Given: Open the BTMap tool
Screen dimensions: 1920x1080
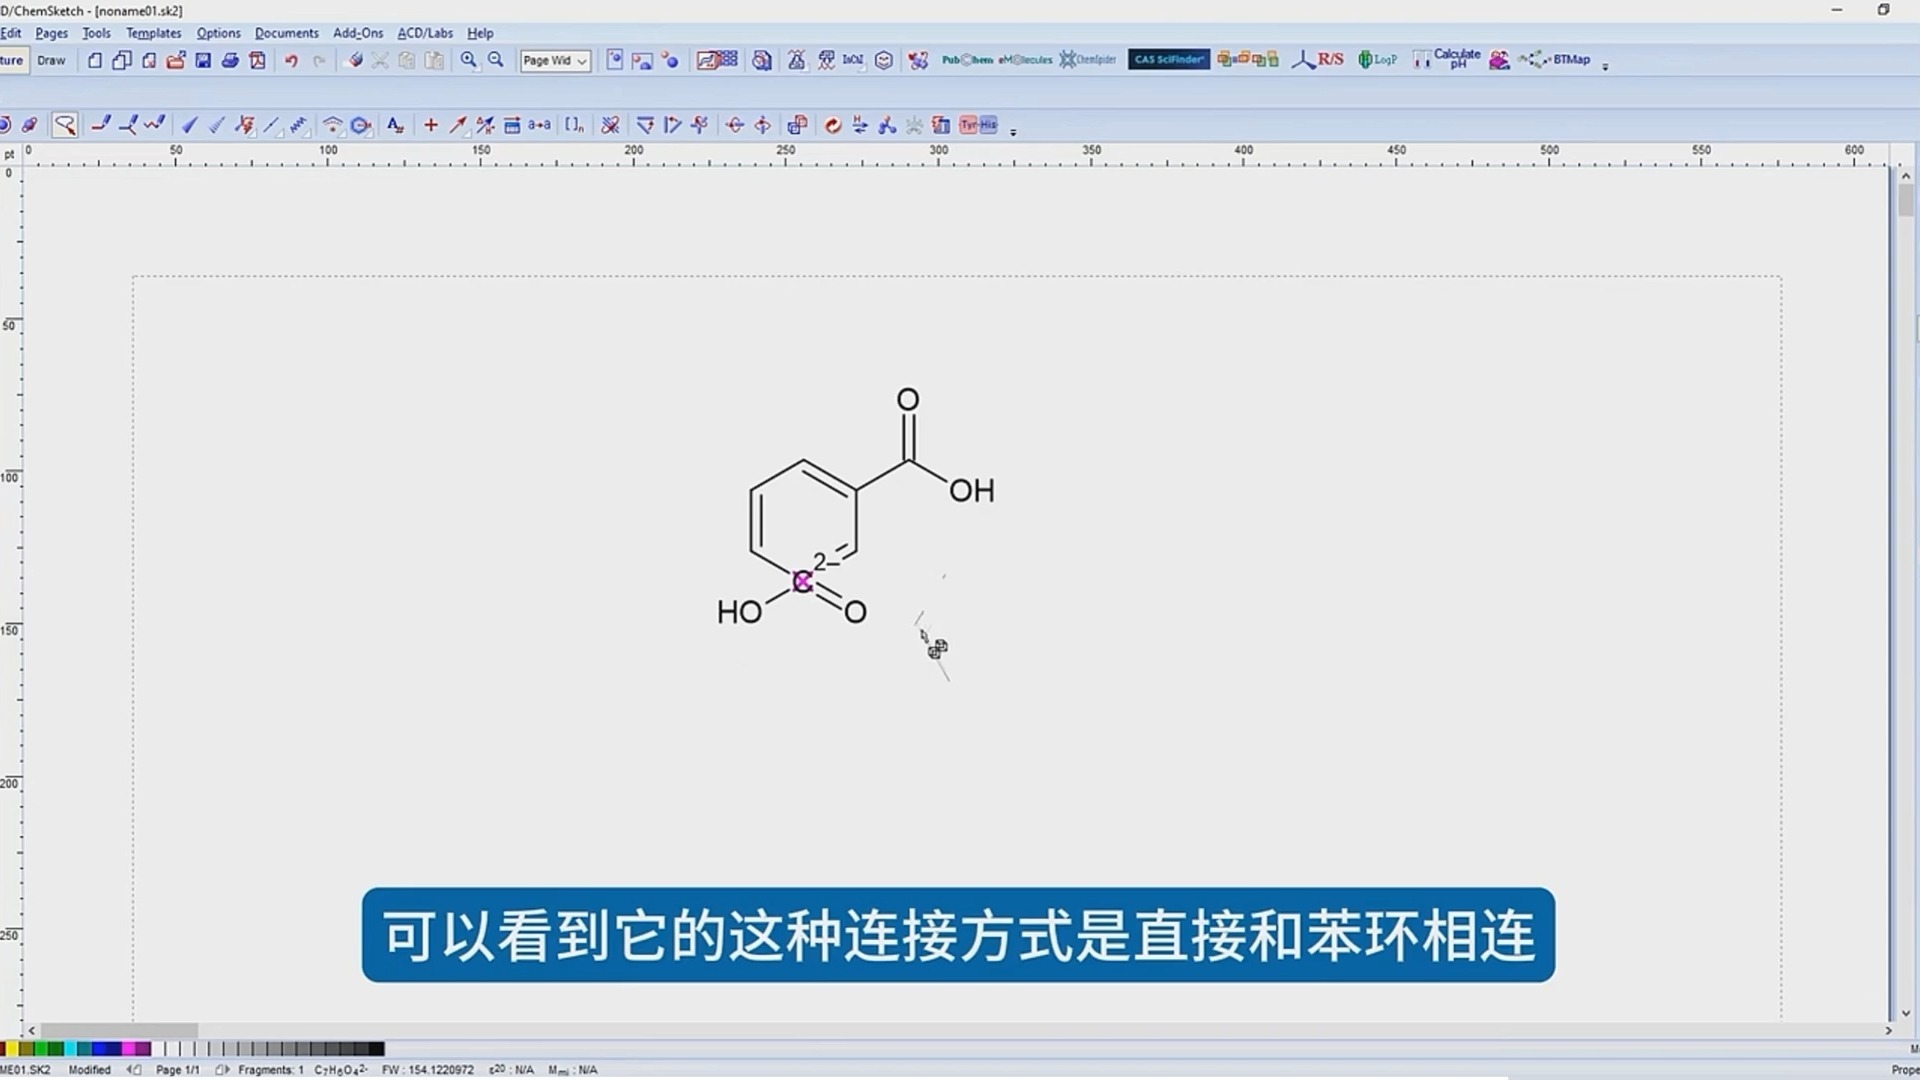Looking at the screenshot, I should coord(1554,60).
